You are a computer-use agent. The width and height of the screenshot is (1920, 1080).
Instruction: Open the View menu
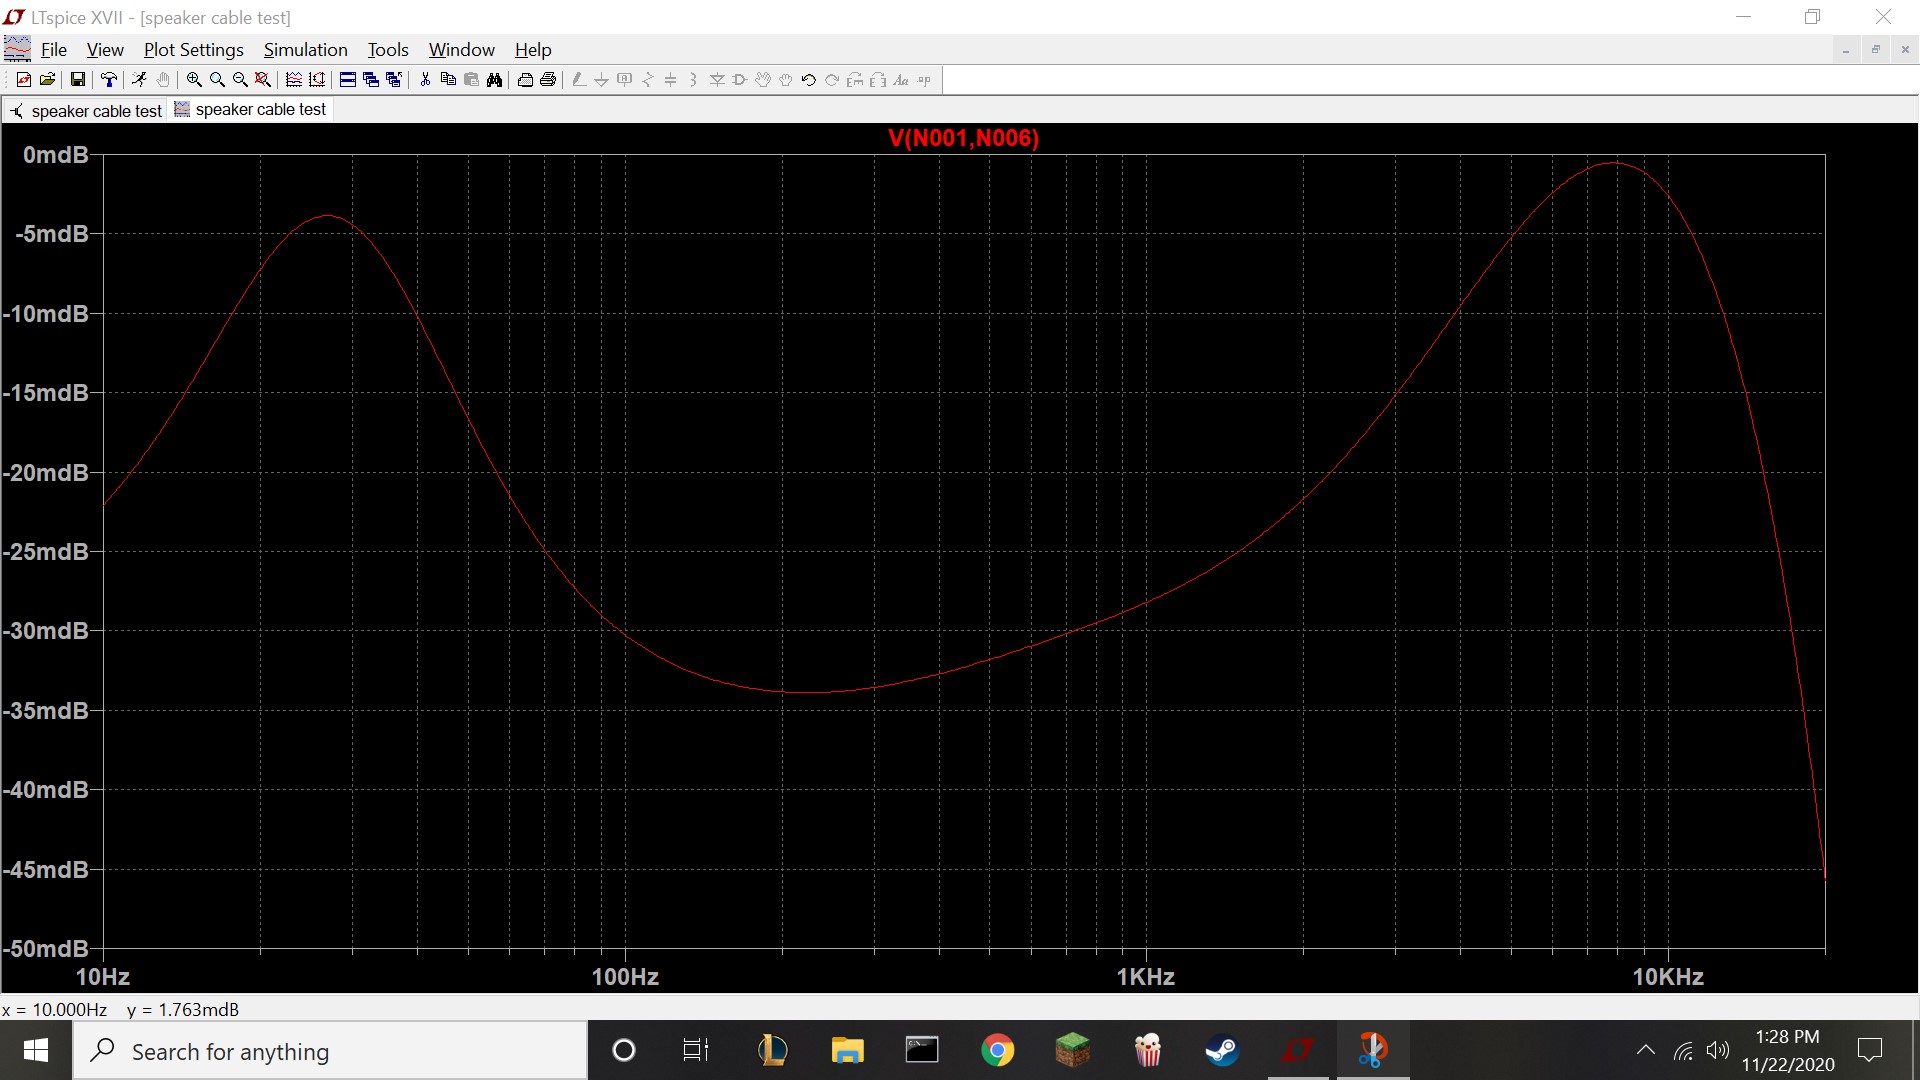pos(105,50)
